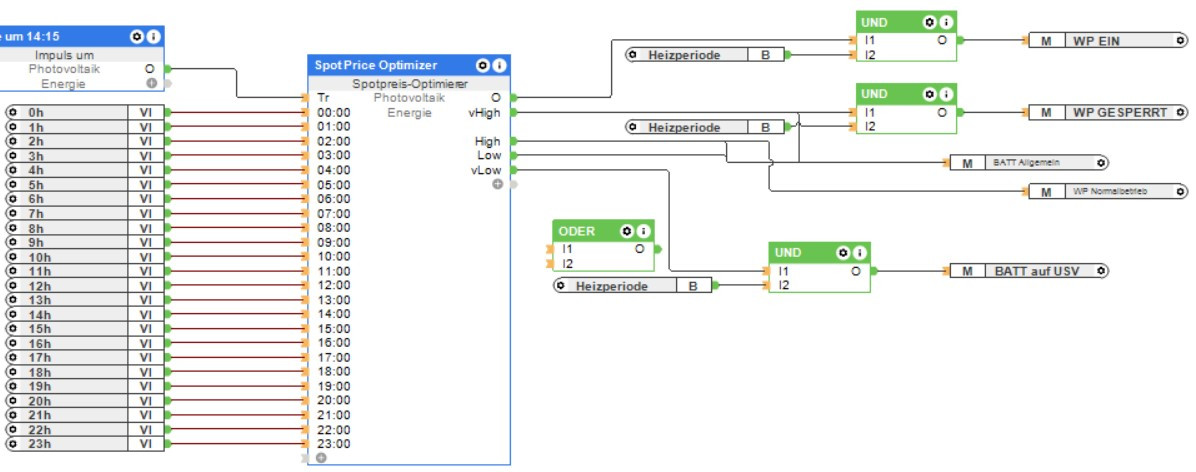The width and height of the screenshot is (1196, 472).
Task: Select the 10h virtual input
Action: 84,257
